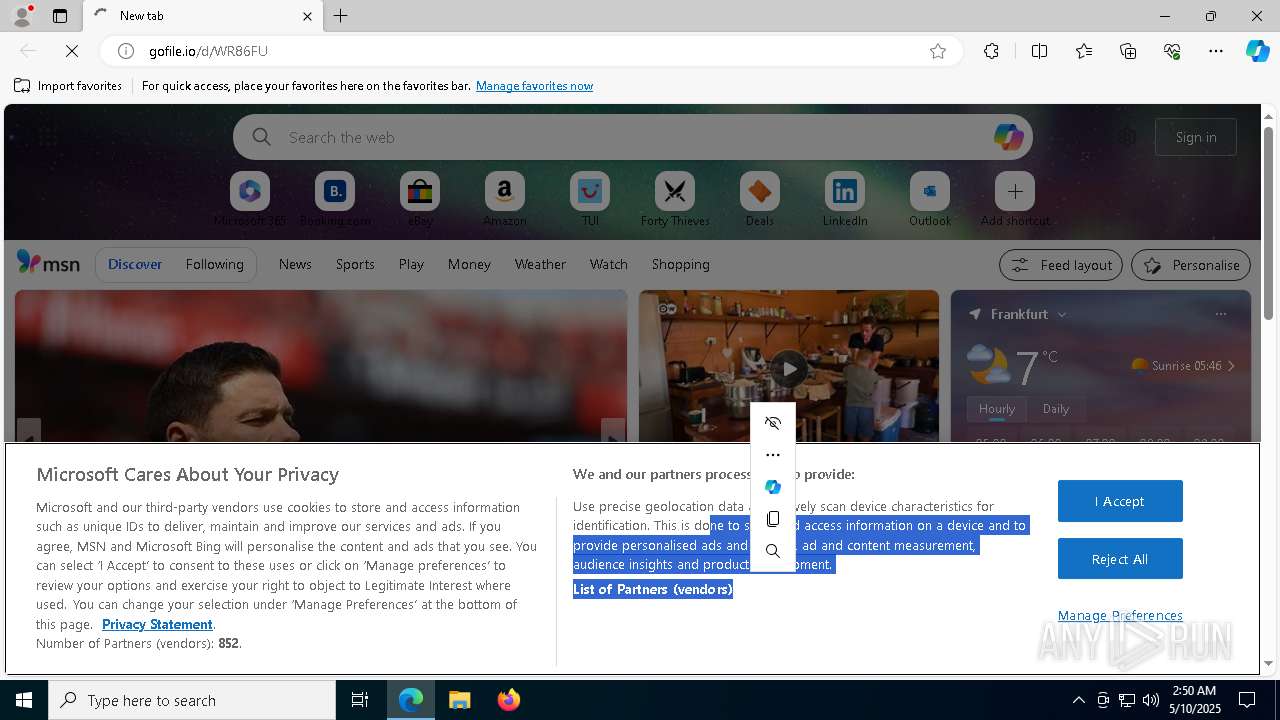Copy selected text icon

pos(772,519)
